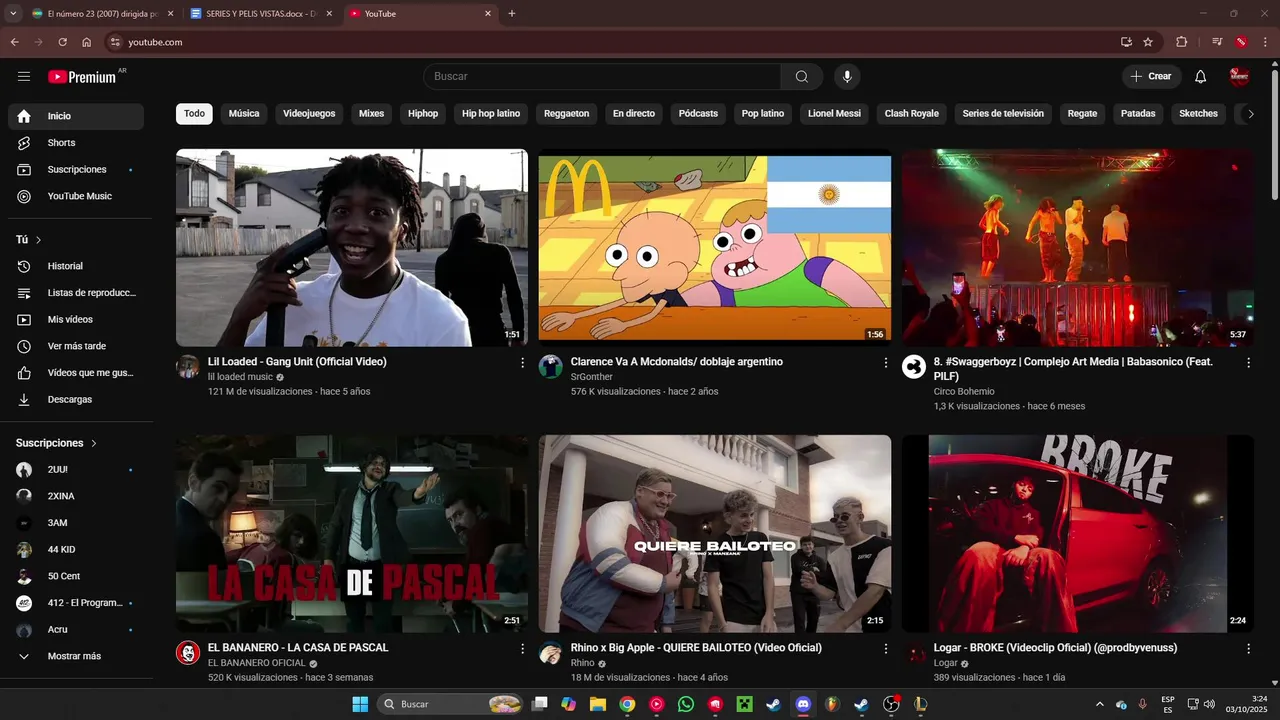Select the Hip hop latino chip
Screen dimensions: 1280x720
(x=491, y=114)
